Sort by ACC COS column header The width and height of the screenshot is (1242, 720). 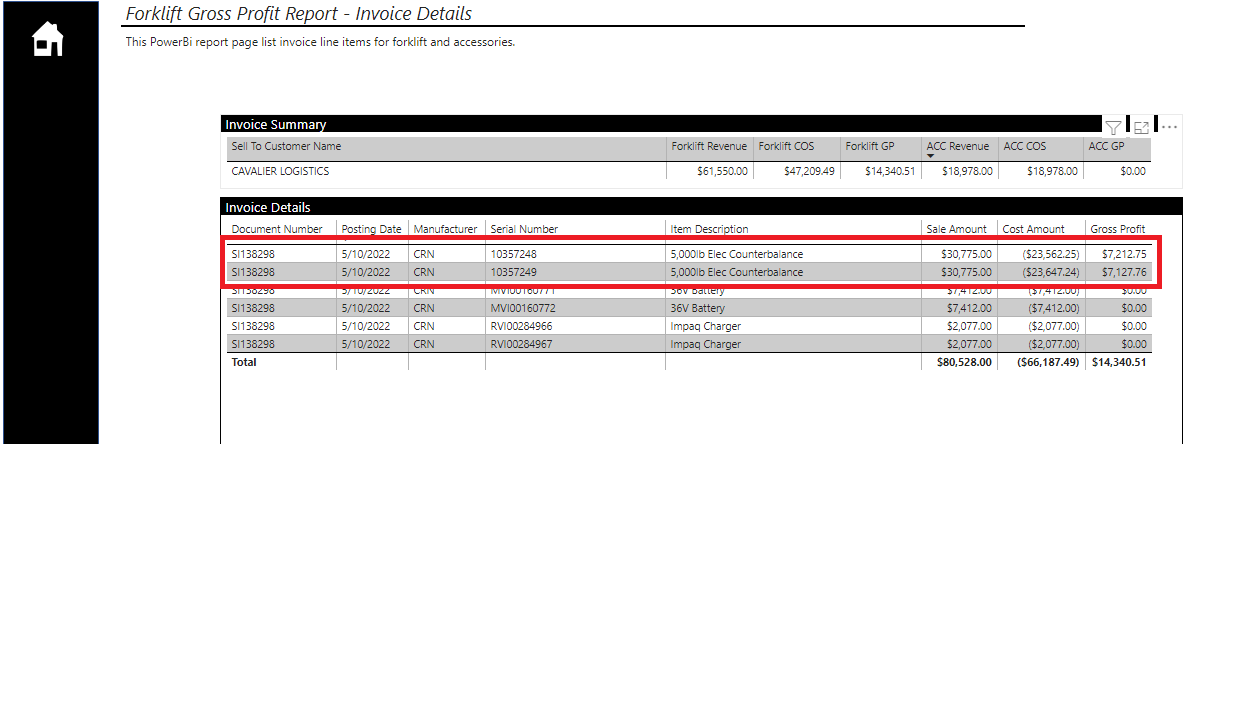click(x=1025, y=146)
